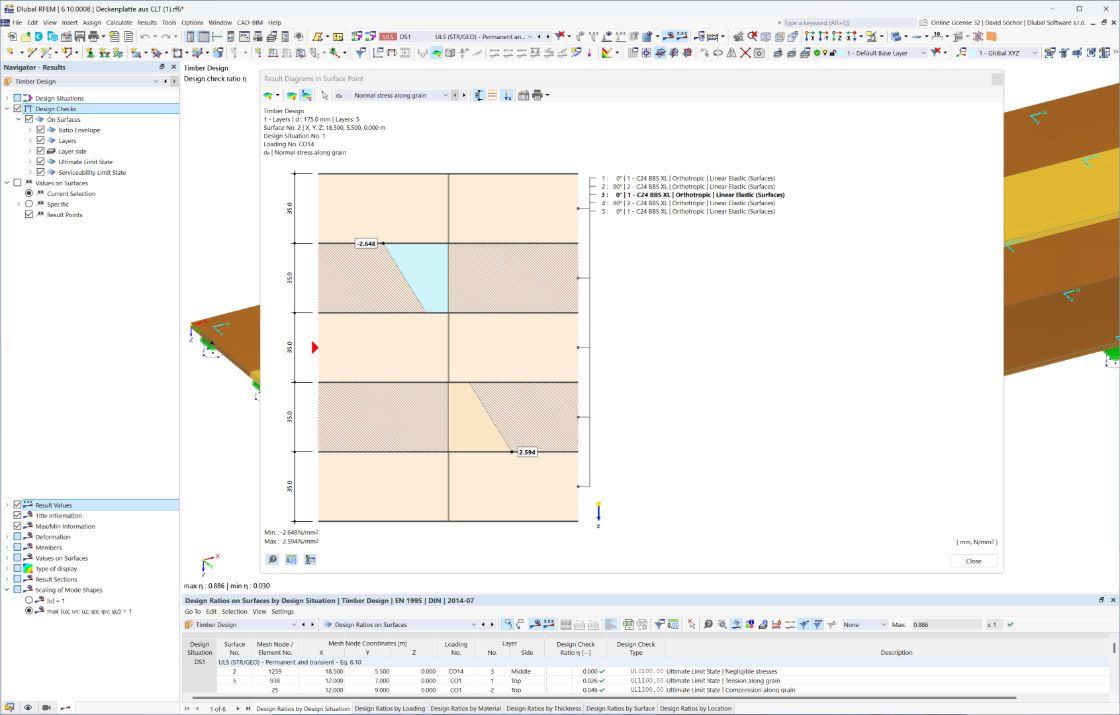Click the horizontal scrollbar of the results table

coord(604,698)
